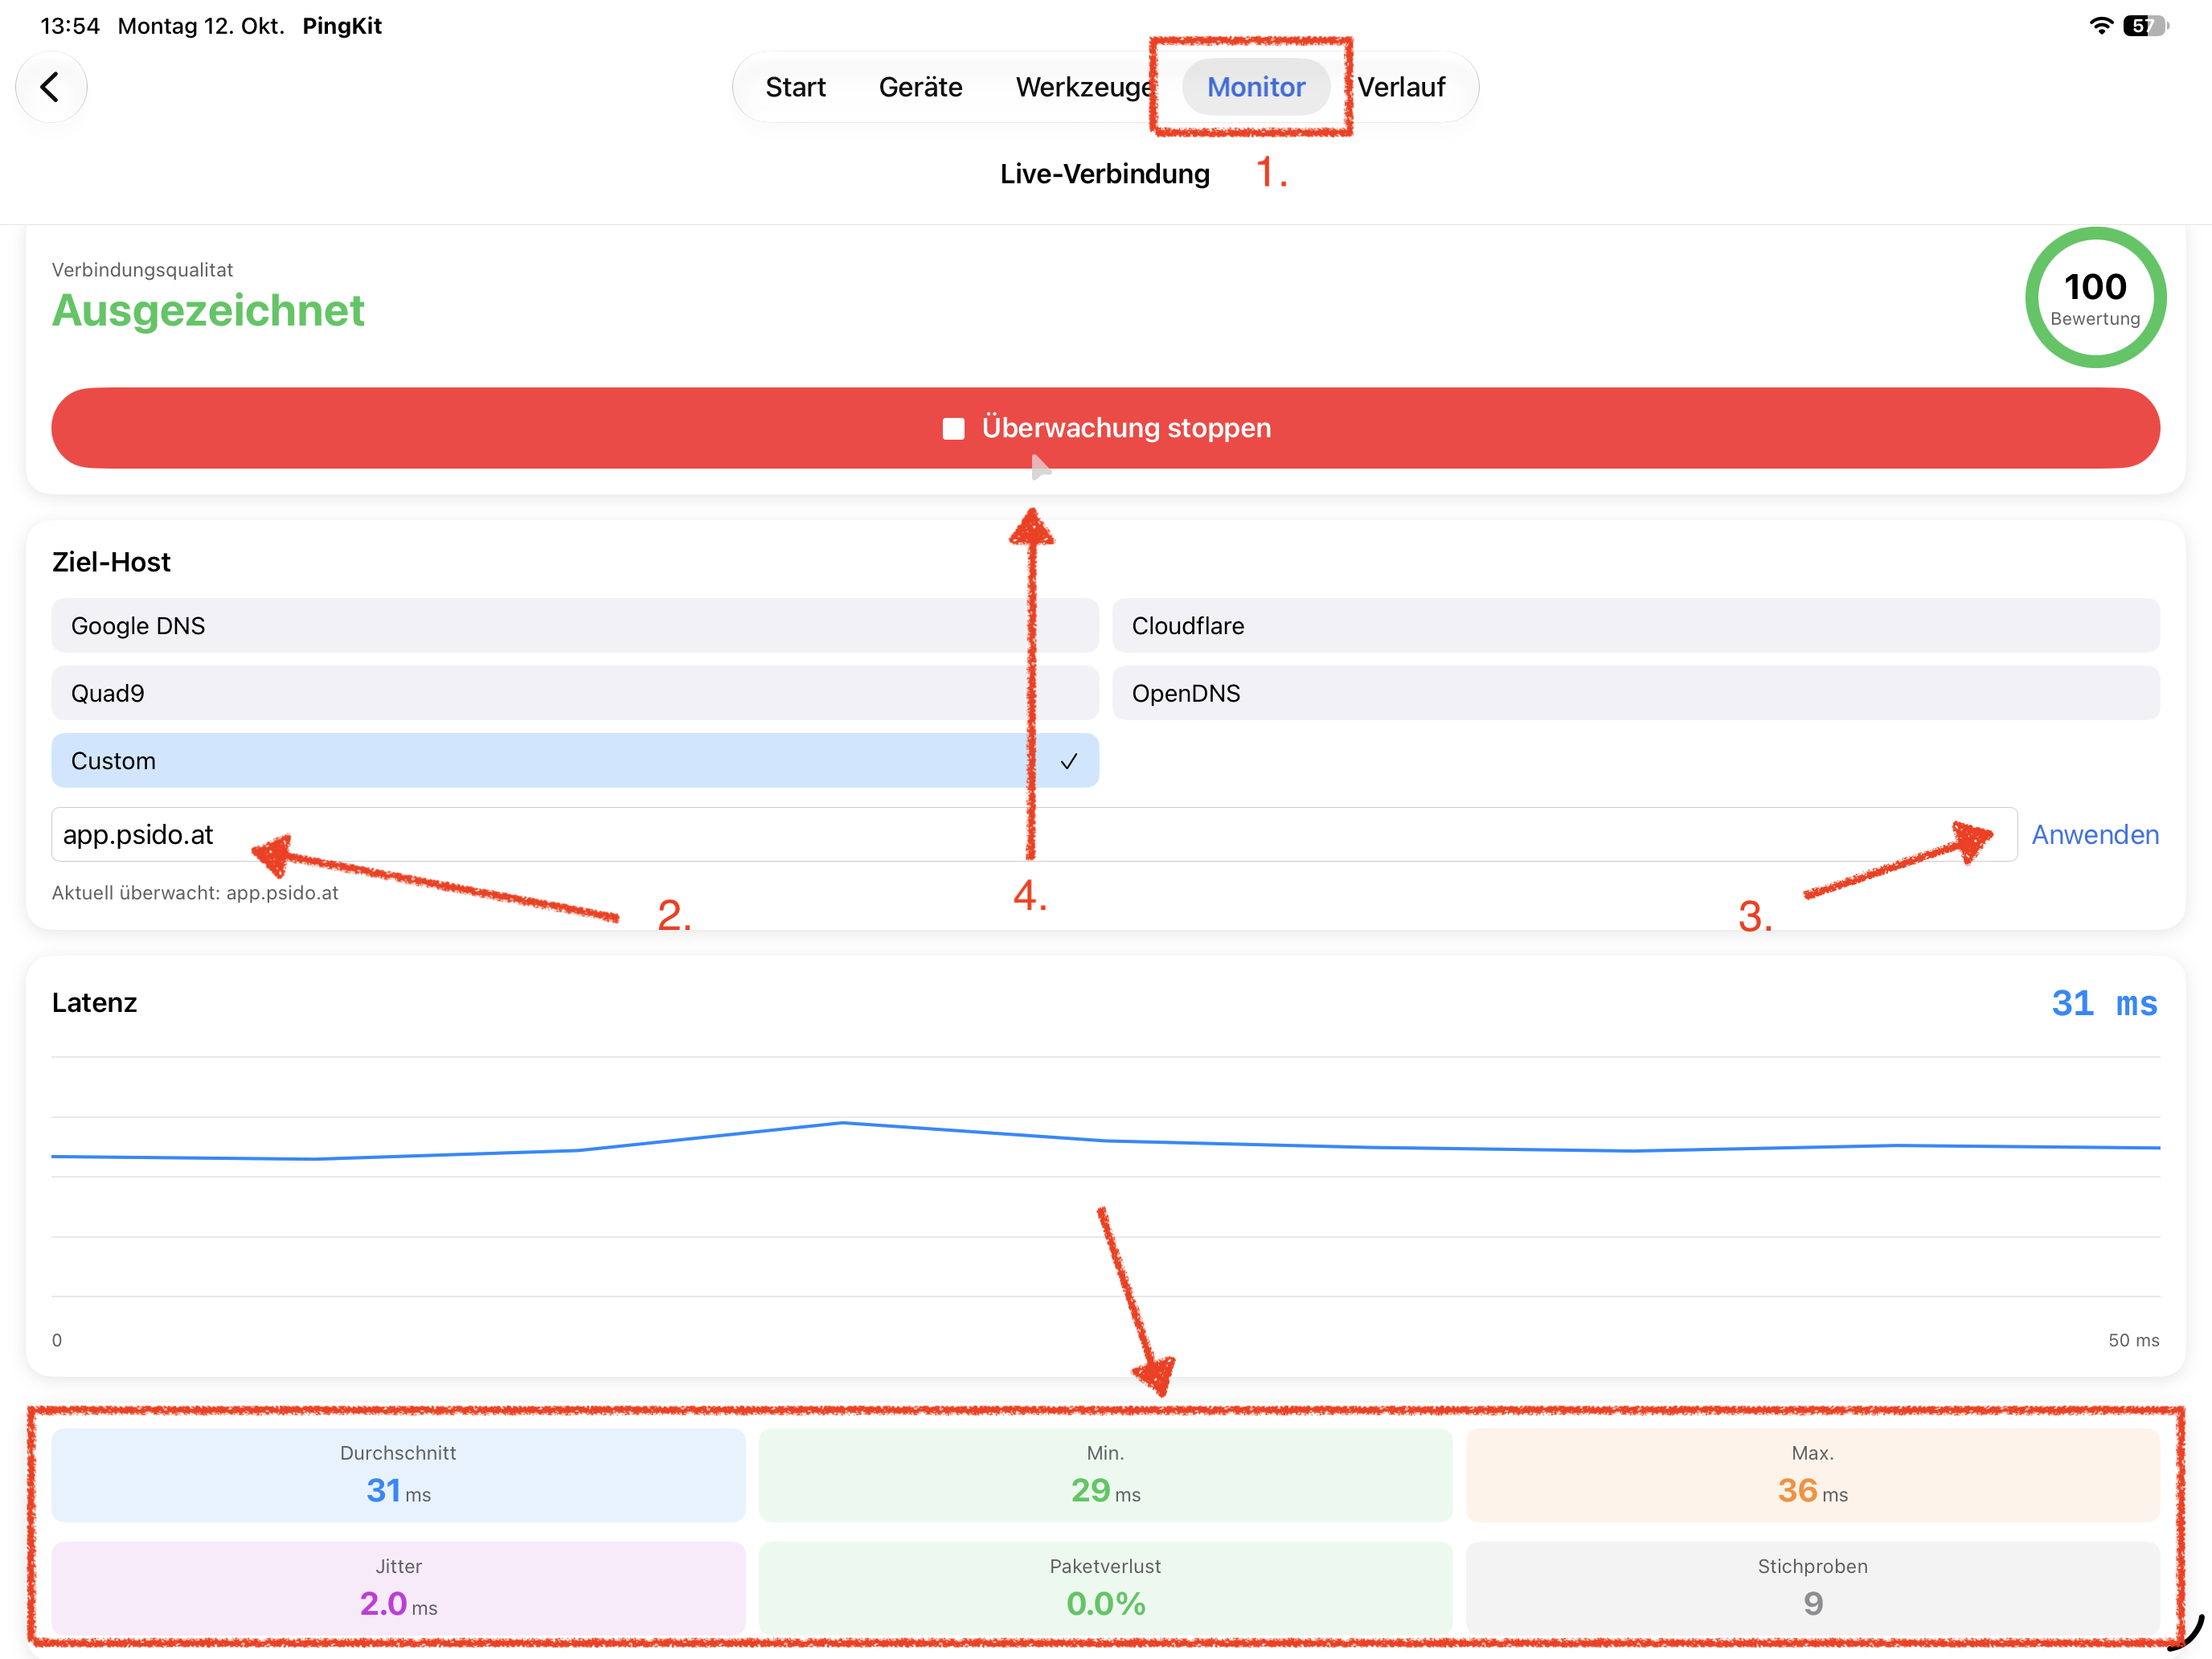Click the Max. 36 ms card
This screenshot has width=2212, height=1659.
[x=1812, y=1475]
